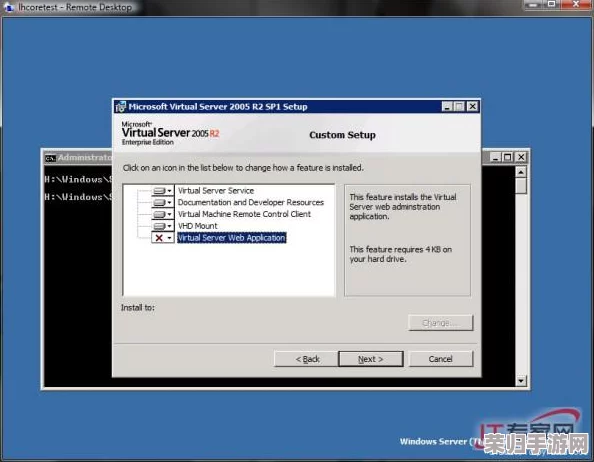This screenshot has width=594, height=462.
Task: Select Virtual Server Service in feature list
Action: pos(216,191)
